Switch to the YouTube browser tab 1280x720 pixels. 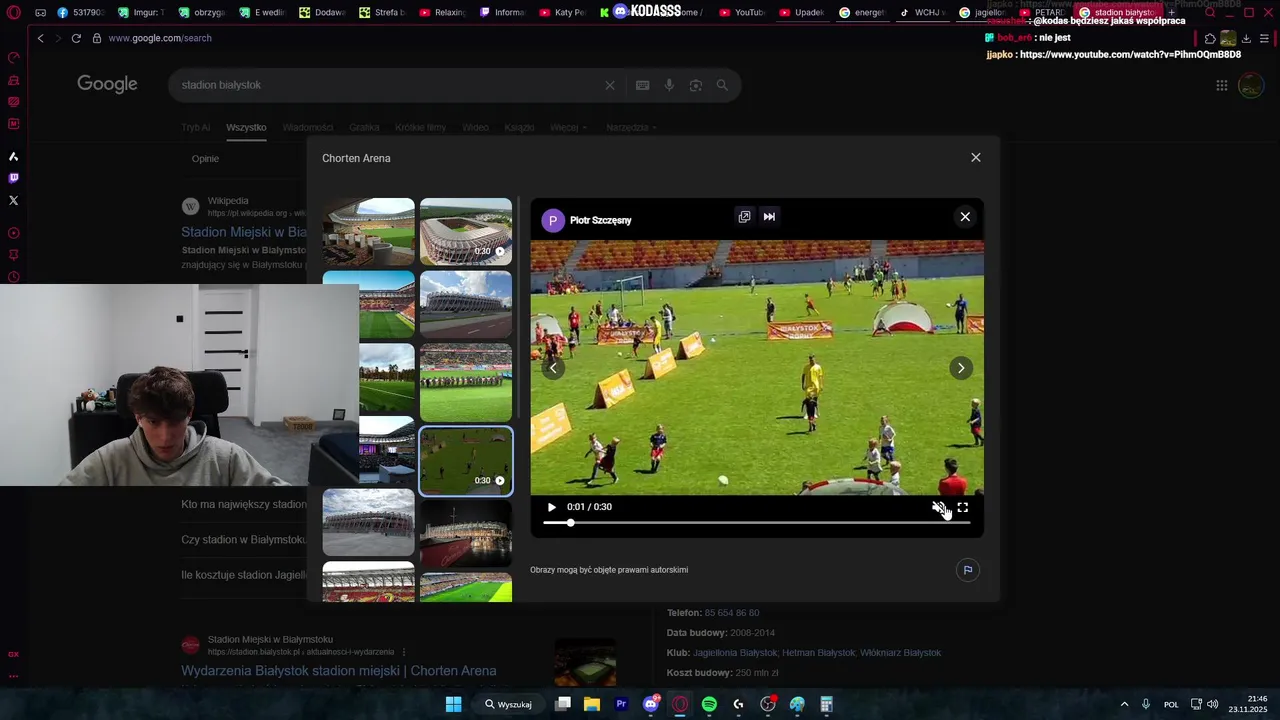point(742,13)
